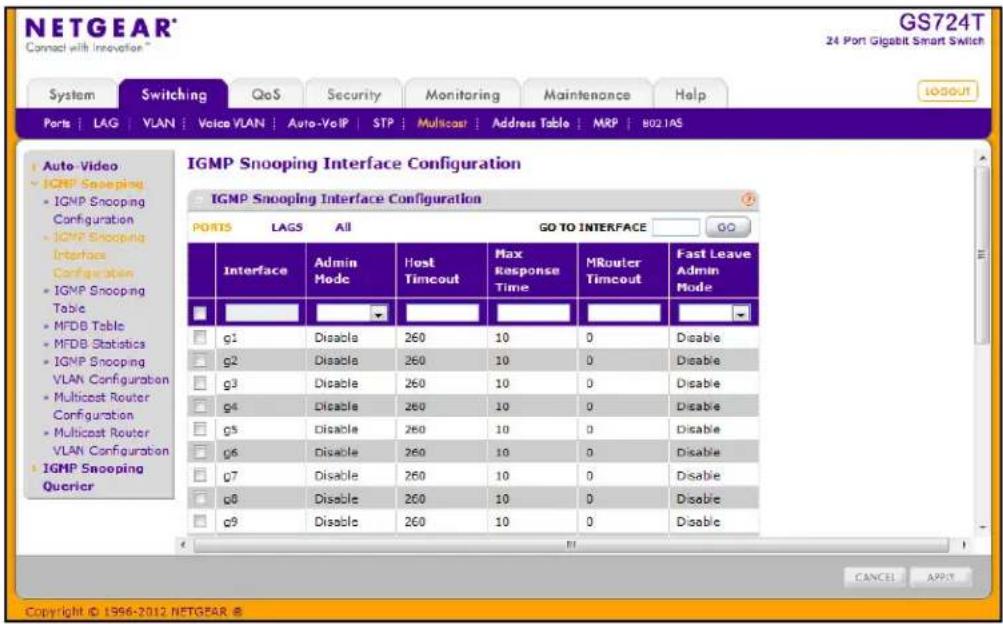The width and height of the screenshot is (1003, 624).
Task: Click the GO TO INTERFACE input field
Action: 675,227
